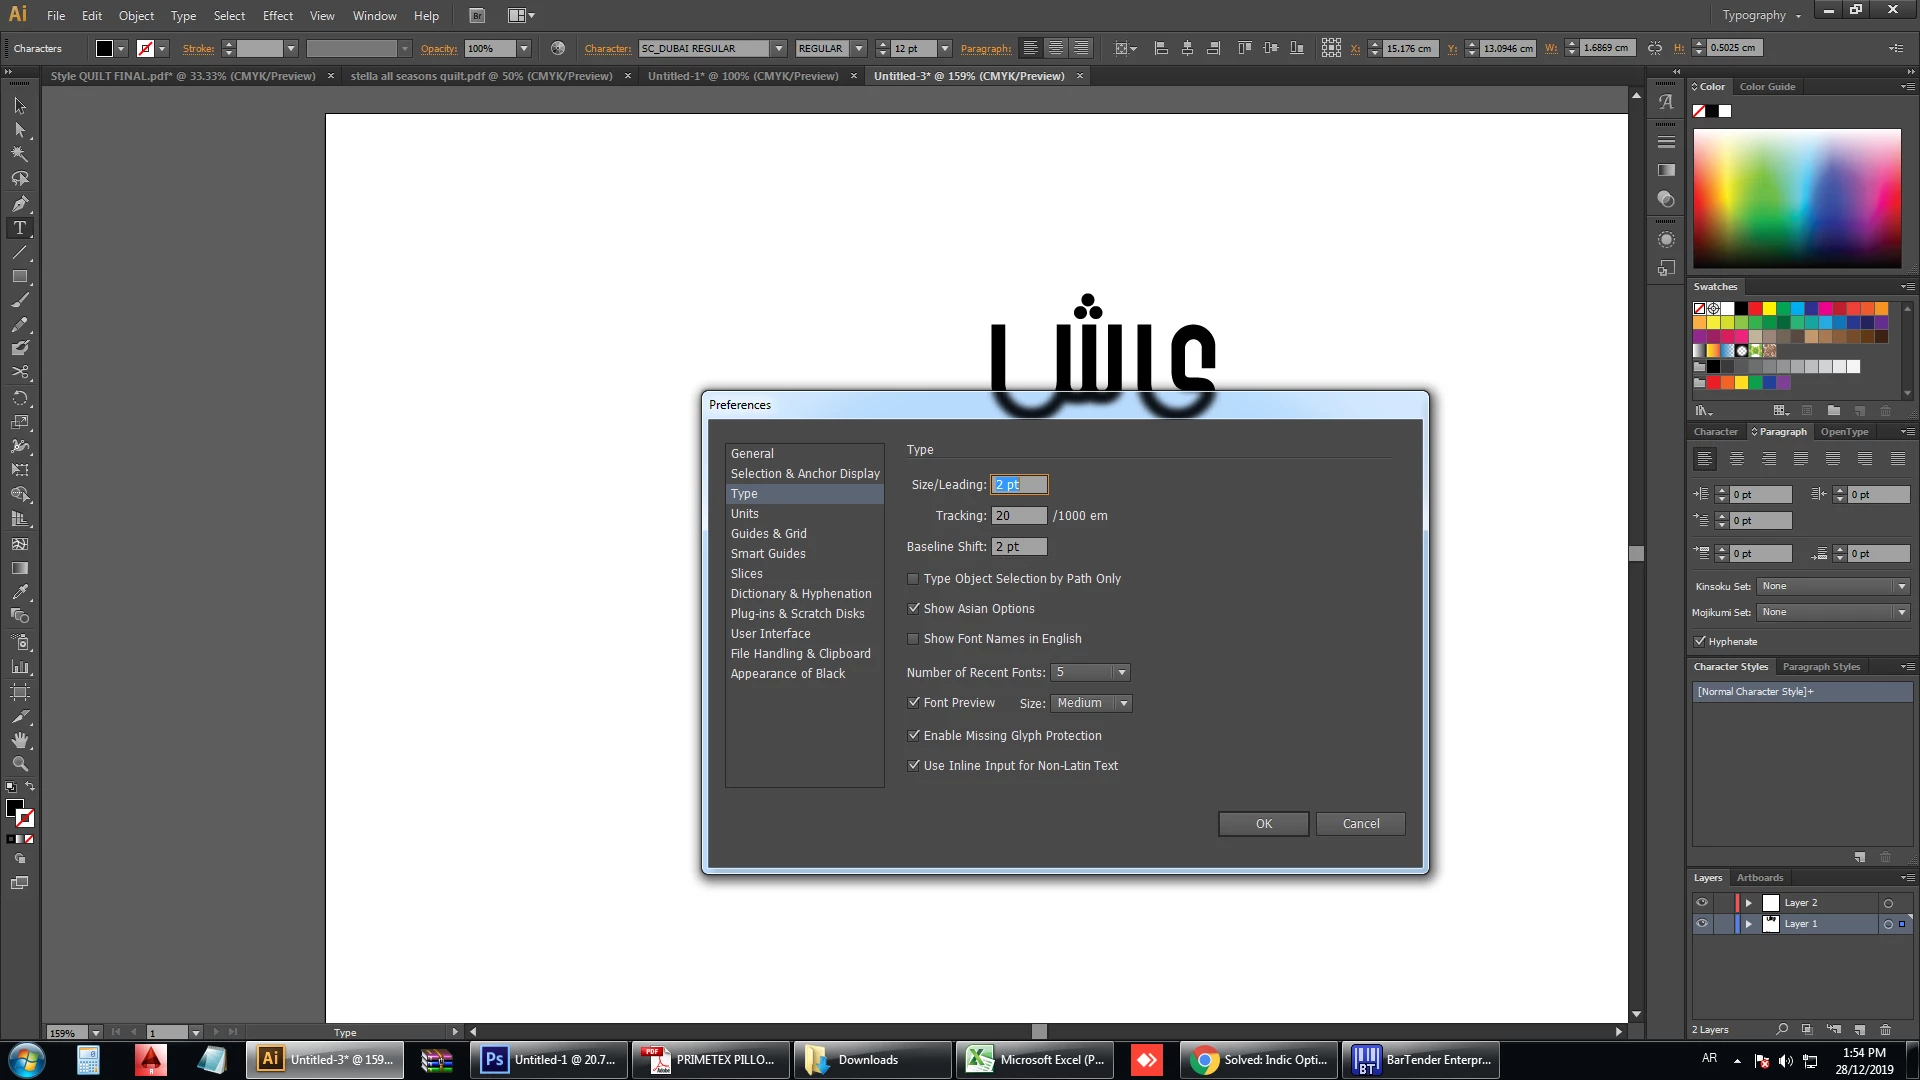
Task: Select Units in Preferences list
Action: pos(744,514)
